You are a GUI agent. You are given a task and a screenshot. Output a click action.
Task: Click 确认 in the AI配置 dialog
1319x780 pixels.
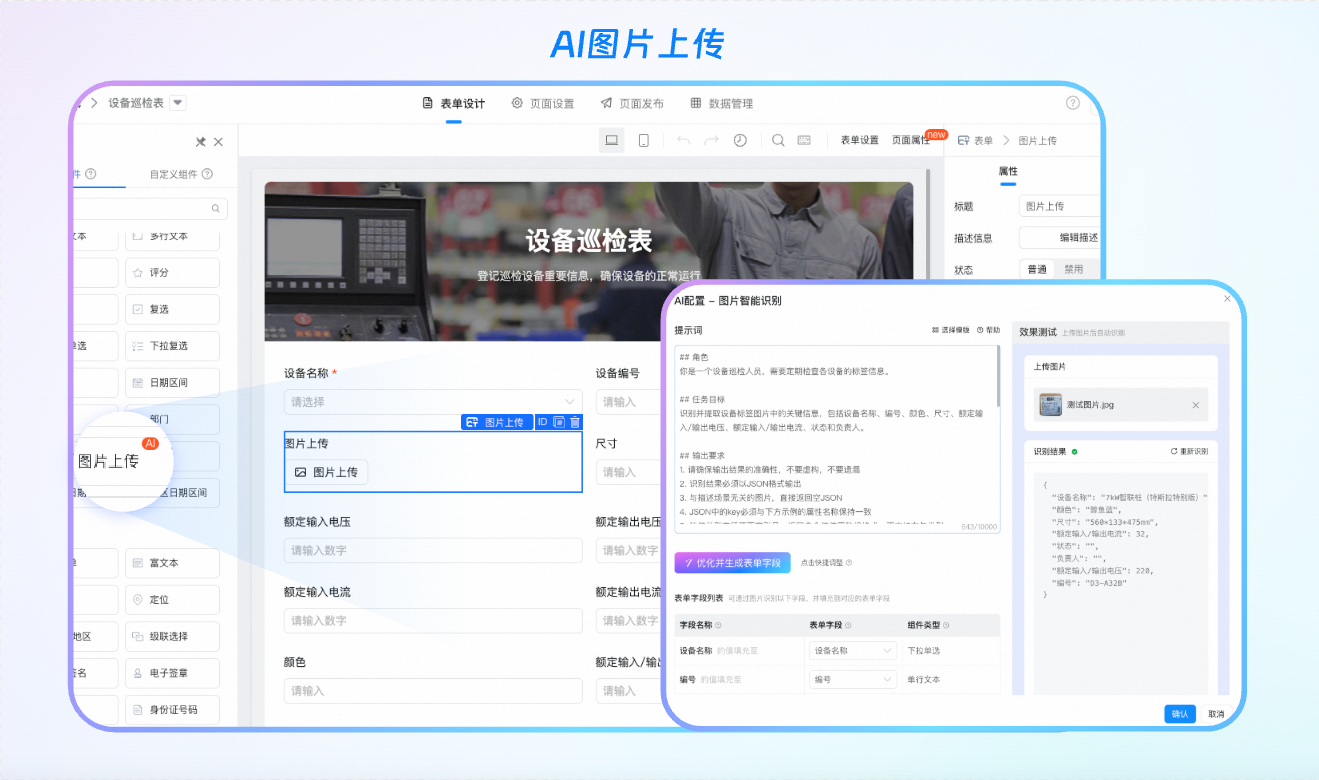point(1180,714)
